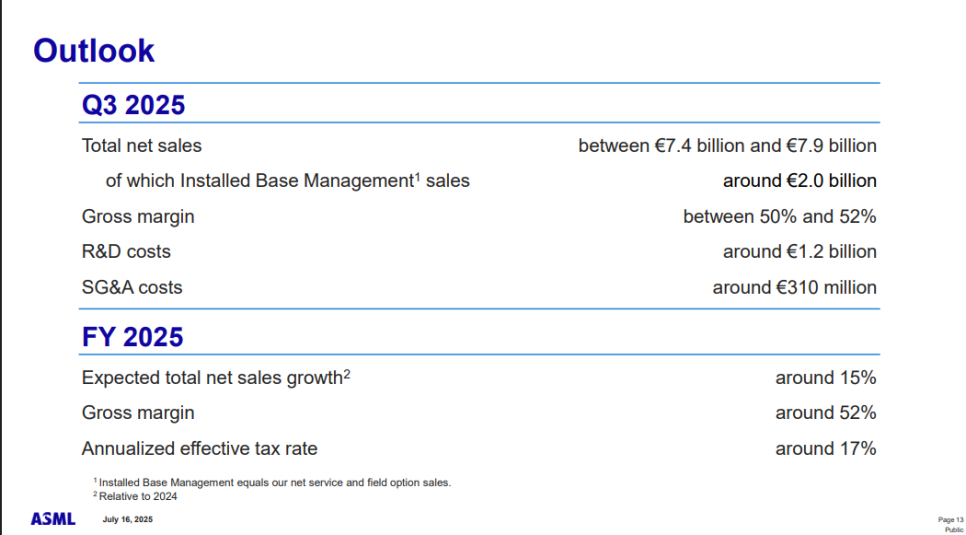This screenshot has width=966, height=535.
Task: Click the FY 2025 section heading
Action: [x=132, y=337]
